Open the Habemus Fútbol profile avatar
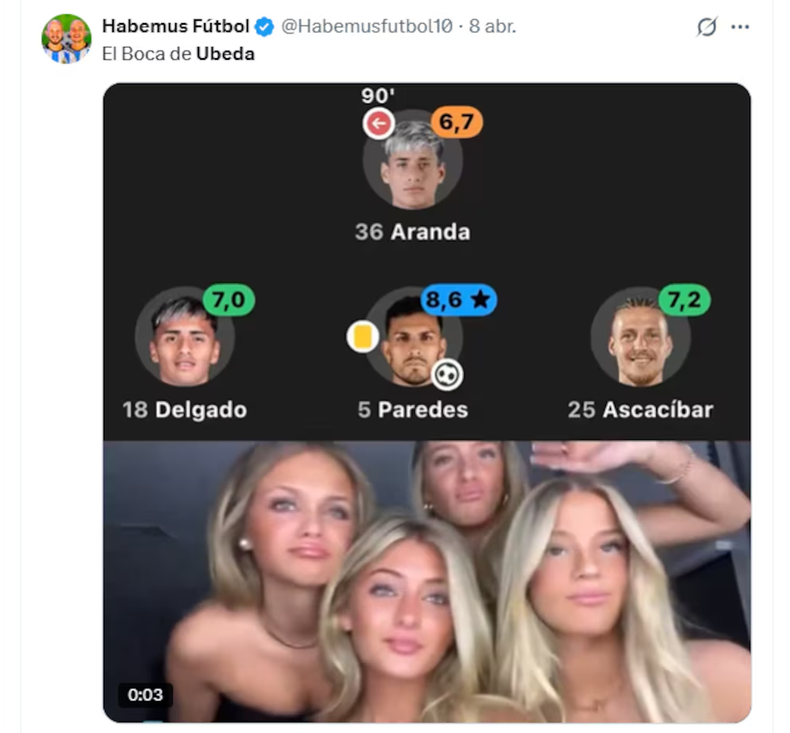 (66, 38)
